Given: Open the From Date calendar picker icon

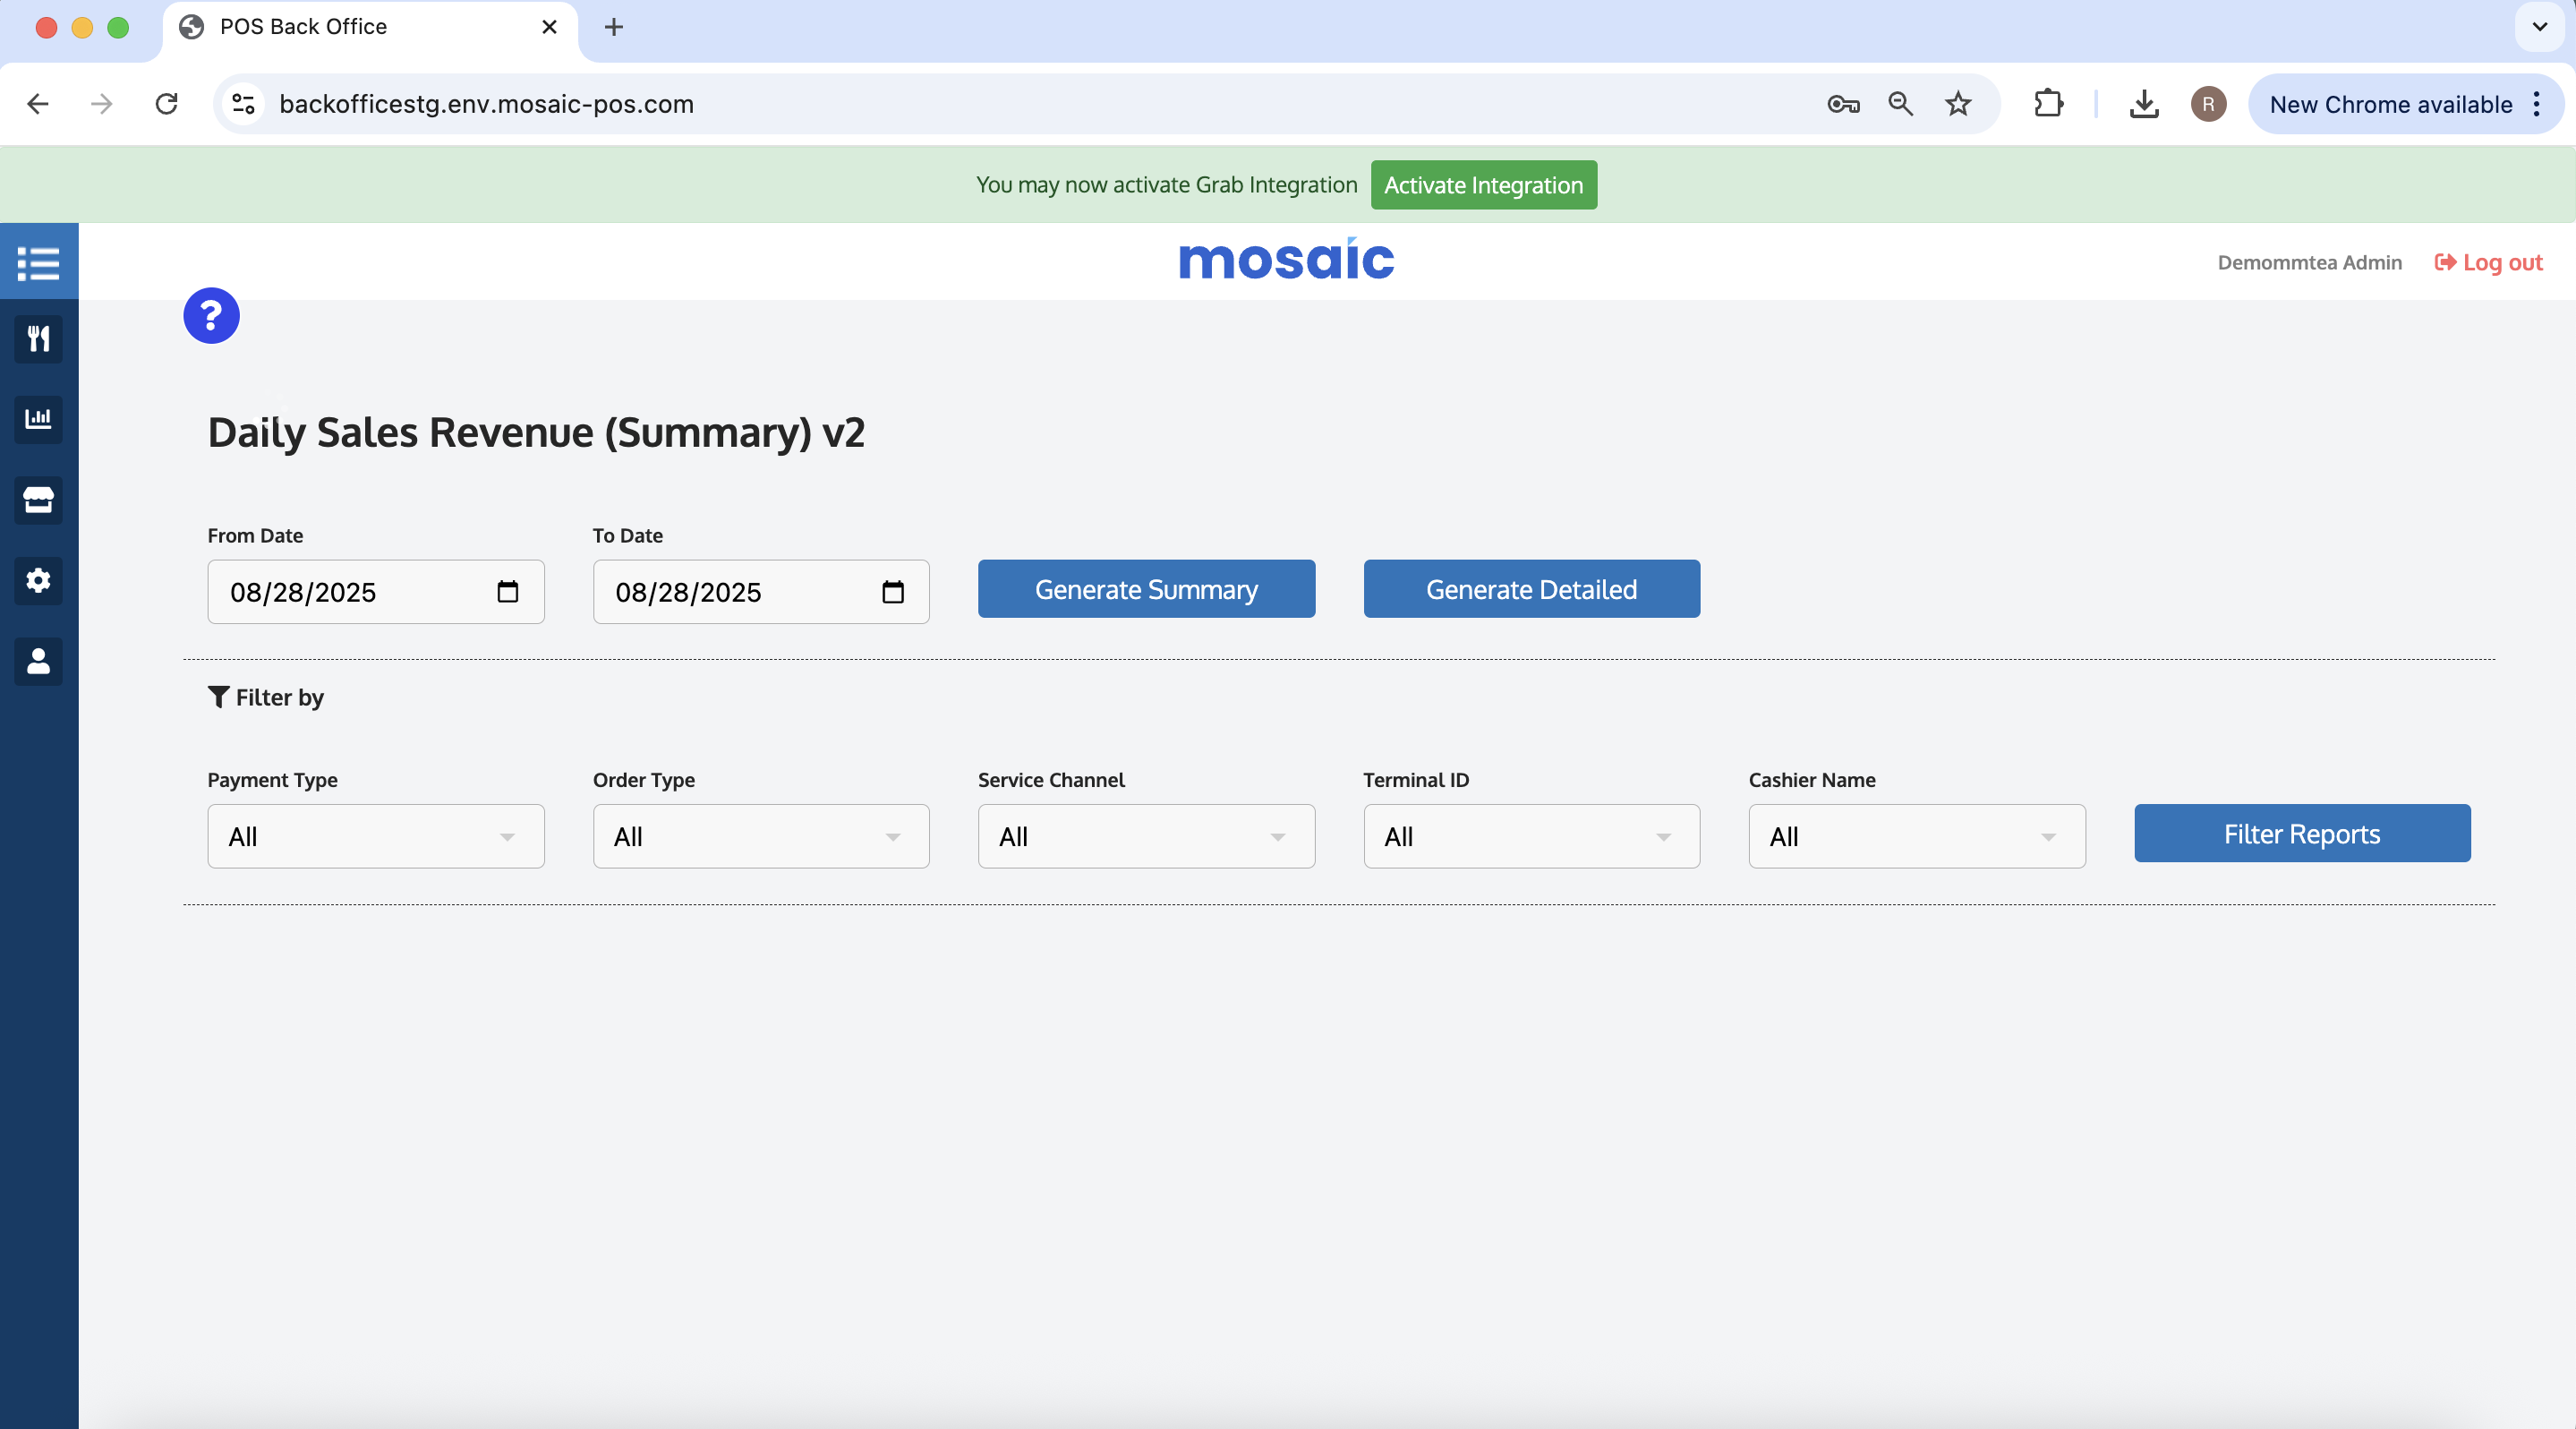Looking at the screenshot, I should click(x=507, y=592).
